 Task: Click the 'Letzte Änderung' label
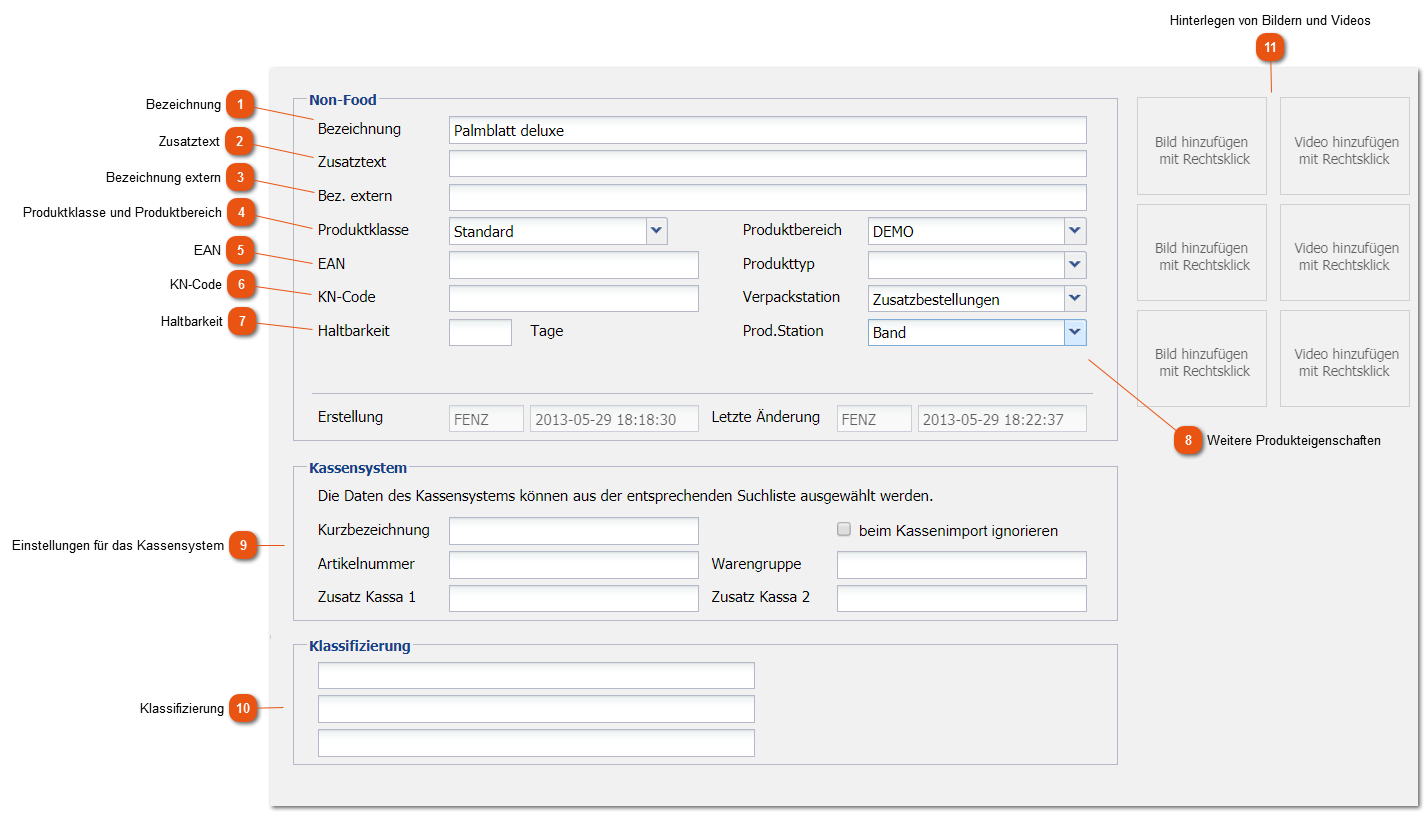[x=766, y=417]
